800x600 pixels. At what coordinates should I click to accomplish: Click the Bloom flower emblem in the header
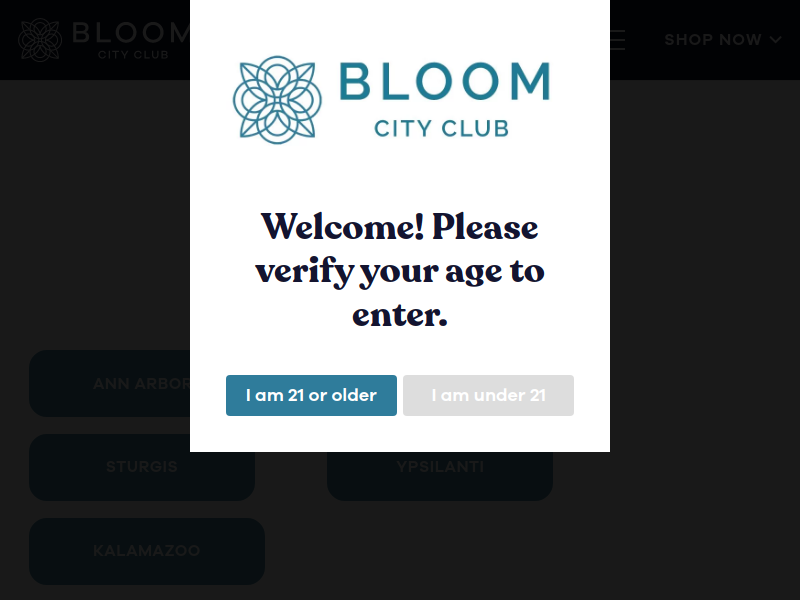[40, 40]
